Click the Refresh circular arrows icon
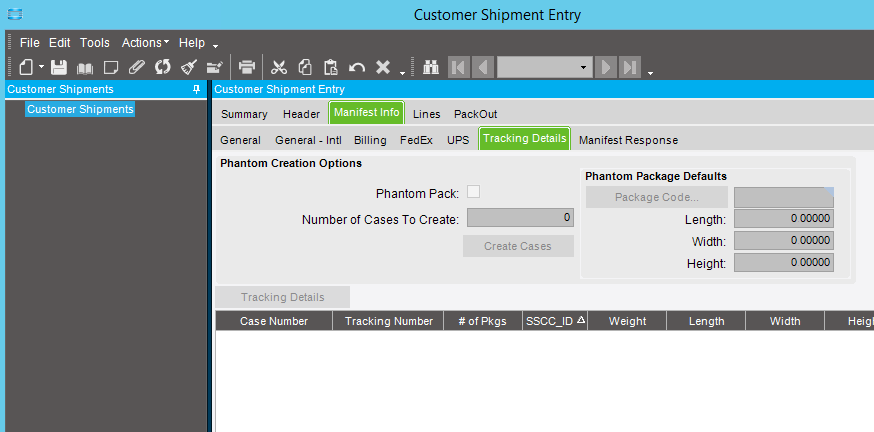The width and height of the screenshot is (874, 432). coord(162,67)
